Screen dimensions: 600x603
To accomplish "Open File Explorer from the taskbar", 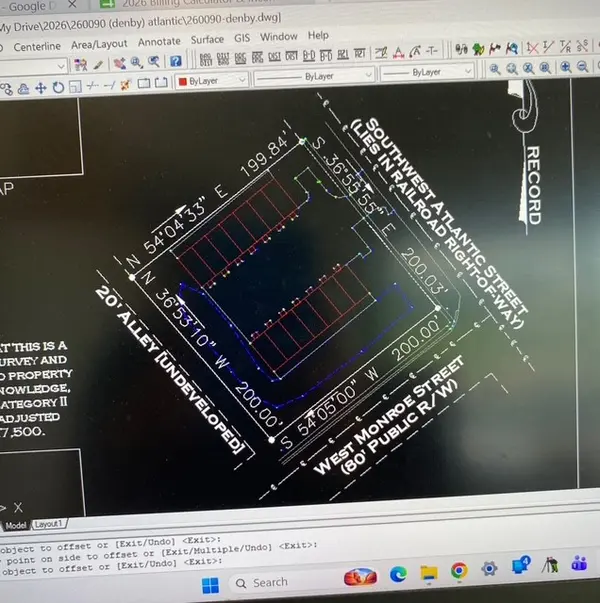I will [x=429, y=573].
